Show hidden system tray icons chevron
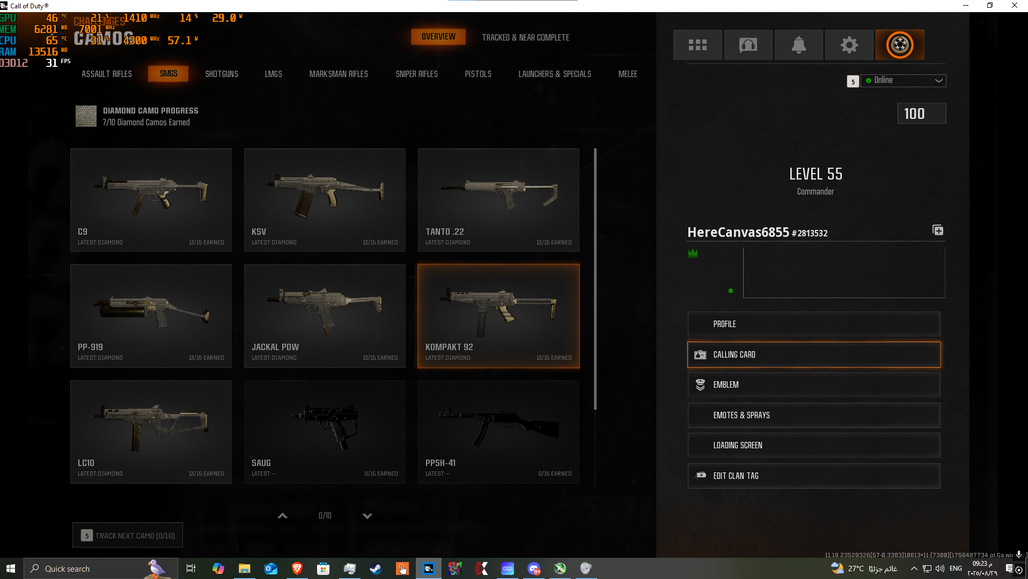The width and height of the screenshot is (1028, 579). point(914,569)
